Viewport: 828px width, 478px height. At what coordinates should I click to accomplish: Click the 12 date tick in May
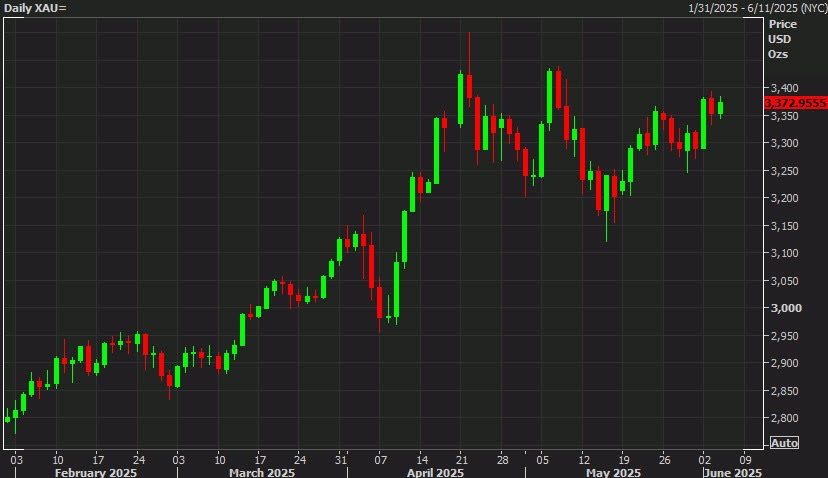584,460
